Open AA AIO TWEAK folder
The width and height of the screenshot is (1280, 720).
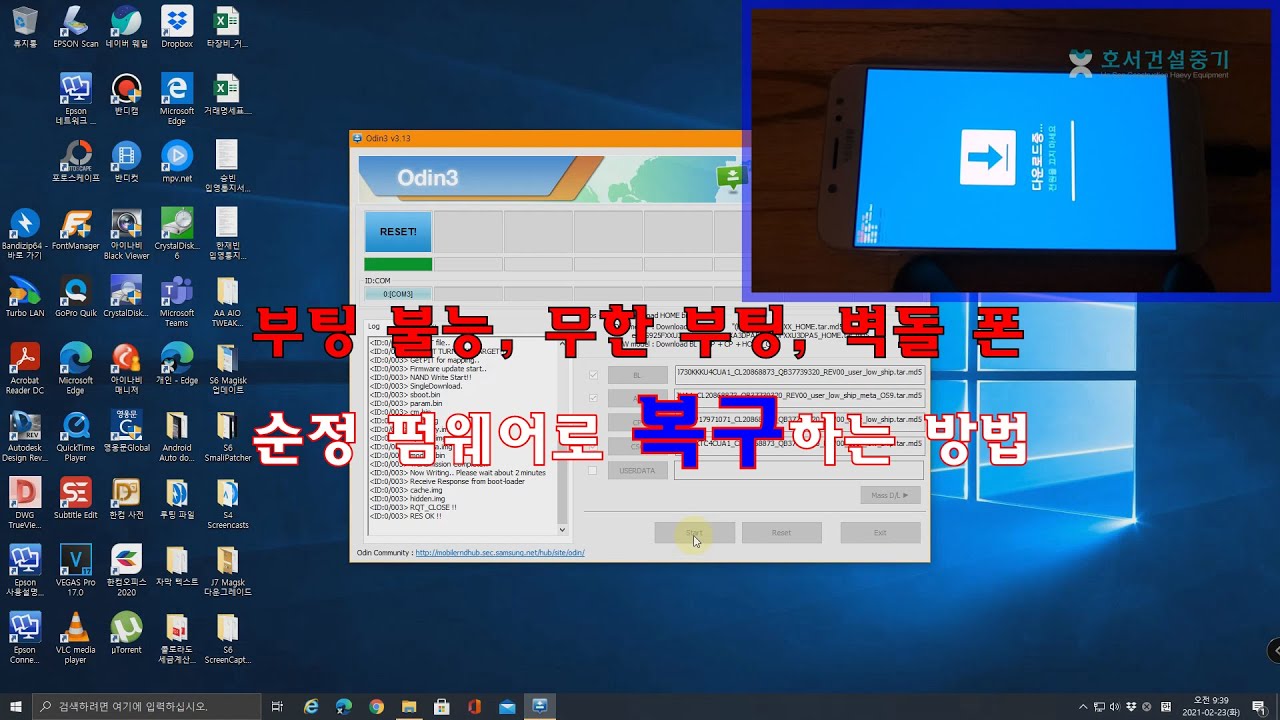pos(227,302)
